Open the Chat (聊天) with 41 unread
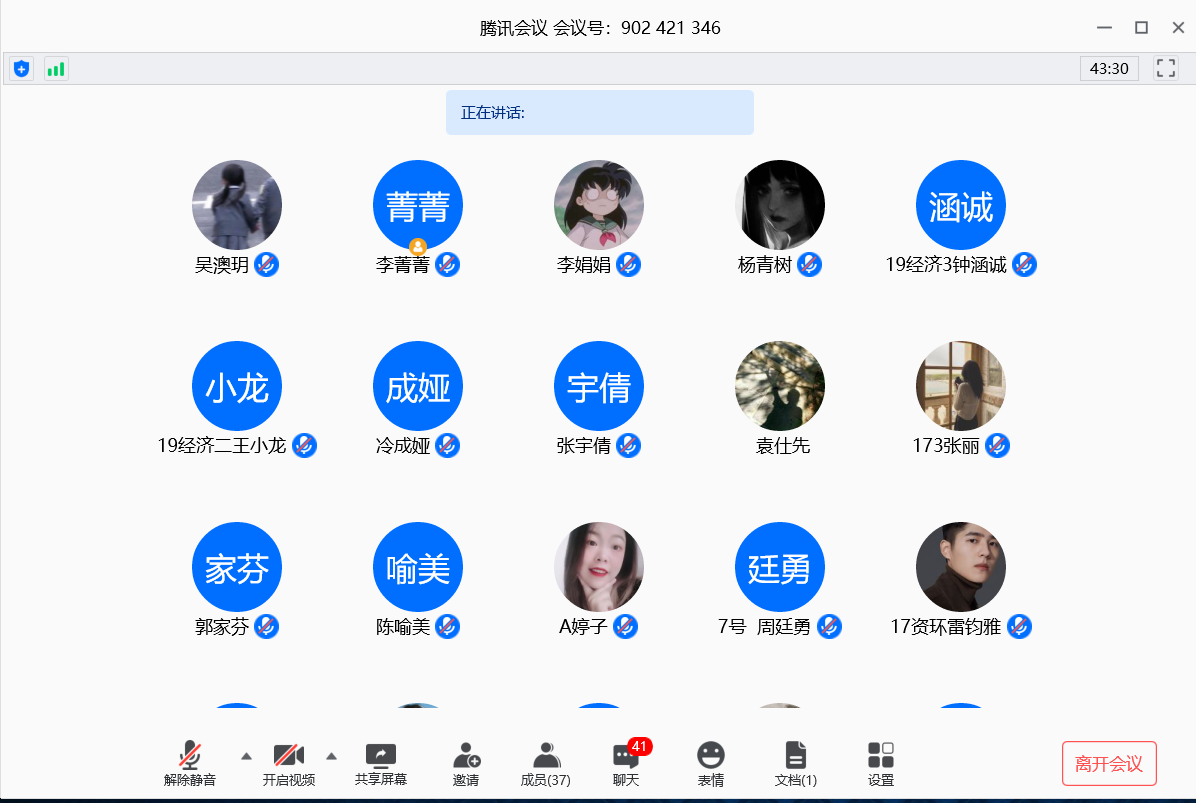The image size is (1196, 803). point(627,764)
